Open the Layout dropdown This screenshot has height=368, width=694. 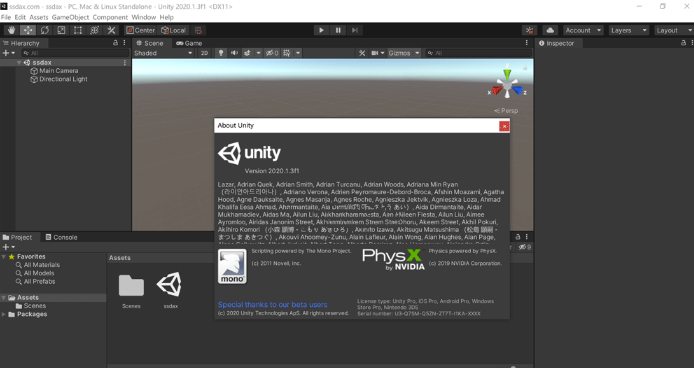674,30
